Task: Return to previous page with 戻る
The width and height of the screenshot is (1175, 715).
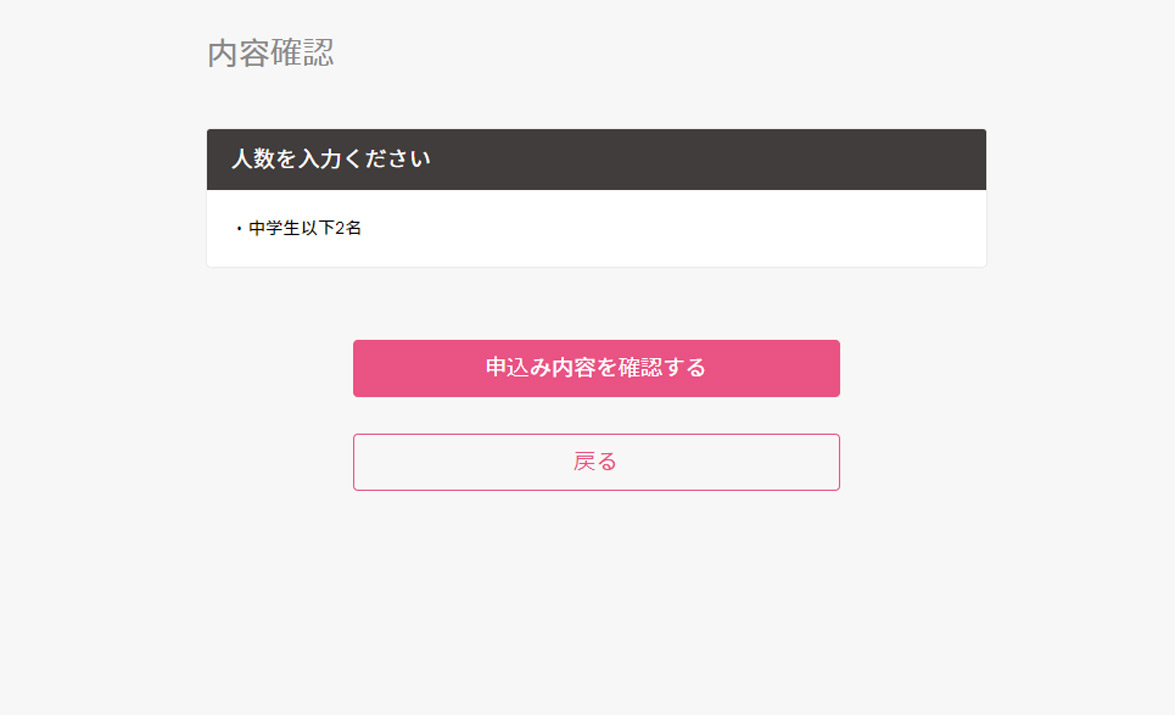Action: 596,462
